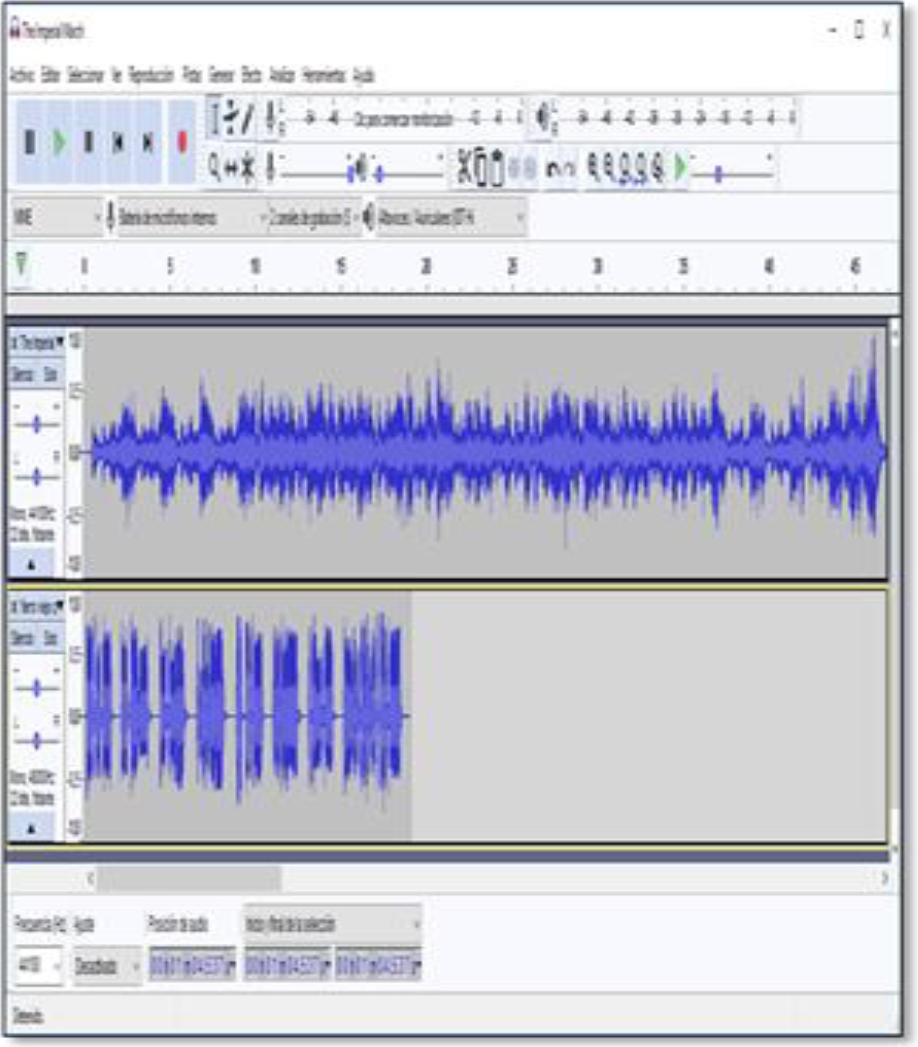Collapse the first track using arrow button
Image resolution: width=918 pixels, height=1047 pixels.
[32, 564]
